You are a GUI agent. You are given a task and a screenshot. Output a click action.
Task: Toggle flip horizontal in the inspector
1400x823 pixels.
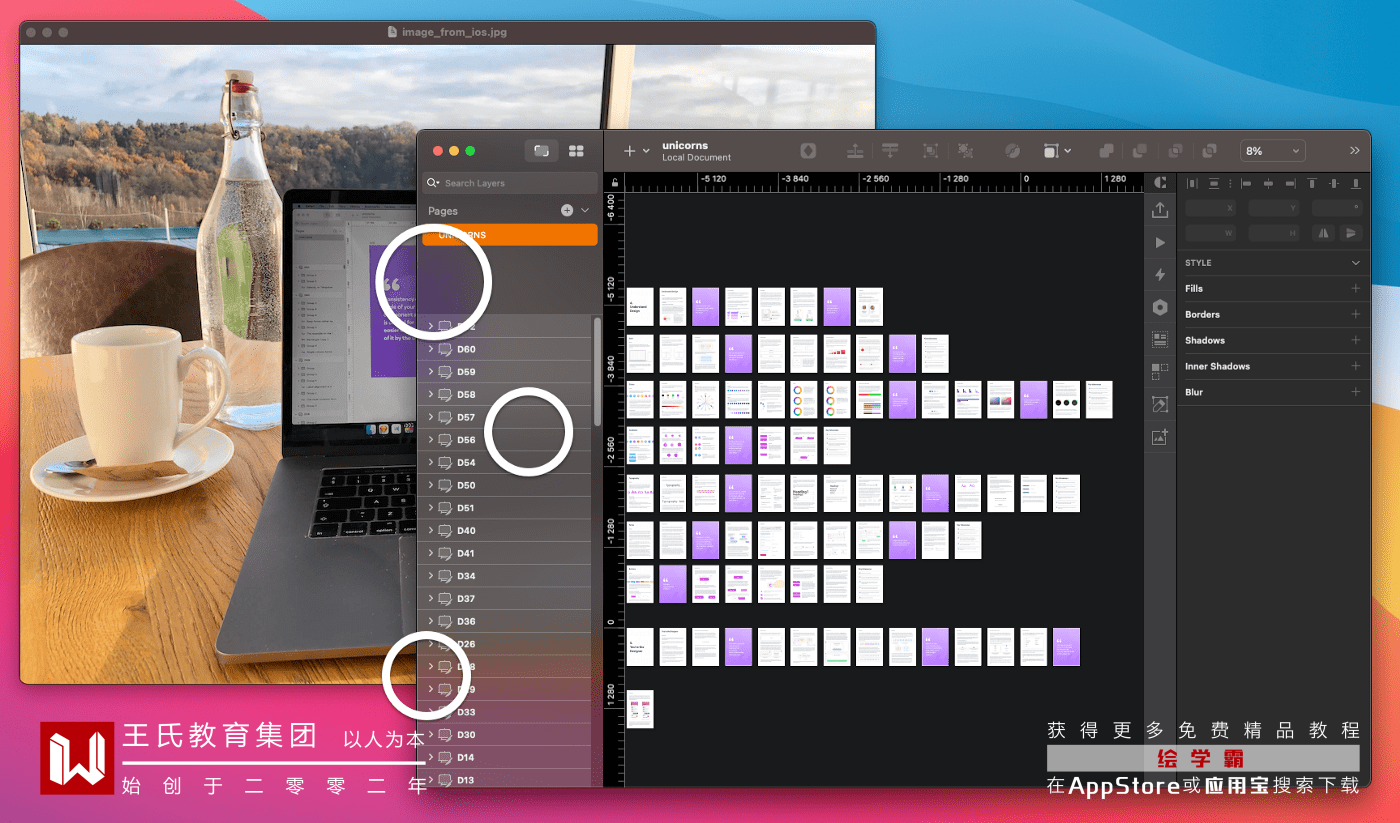pyautogui.click(x=1324, y=233)
